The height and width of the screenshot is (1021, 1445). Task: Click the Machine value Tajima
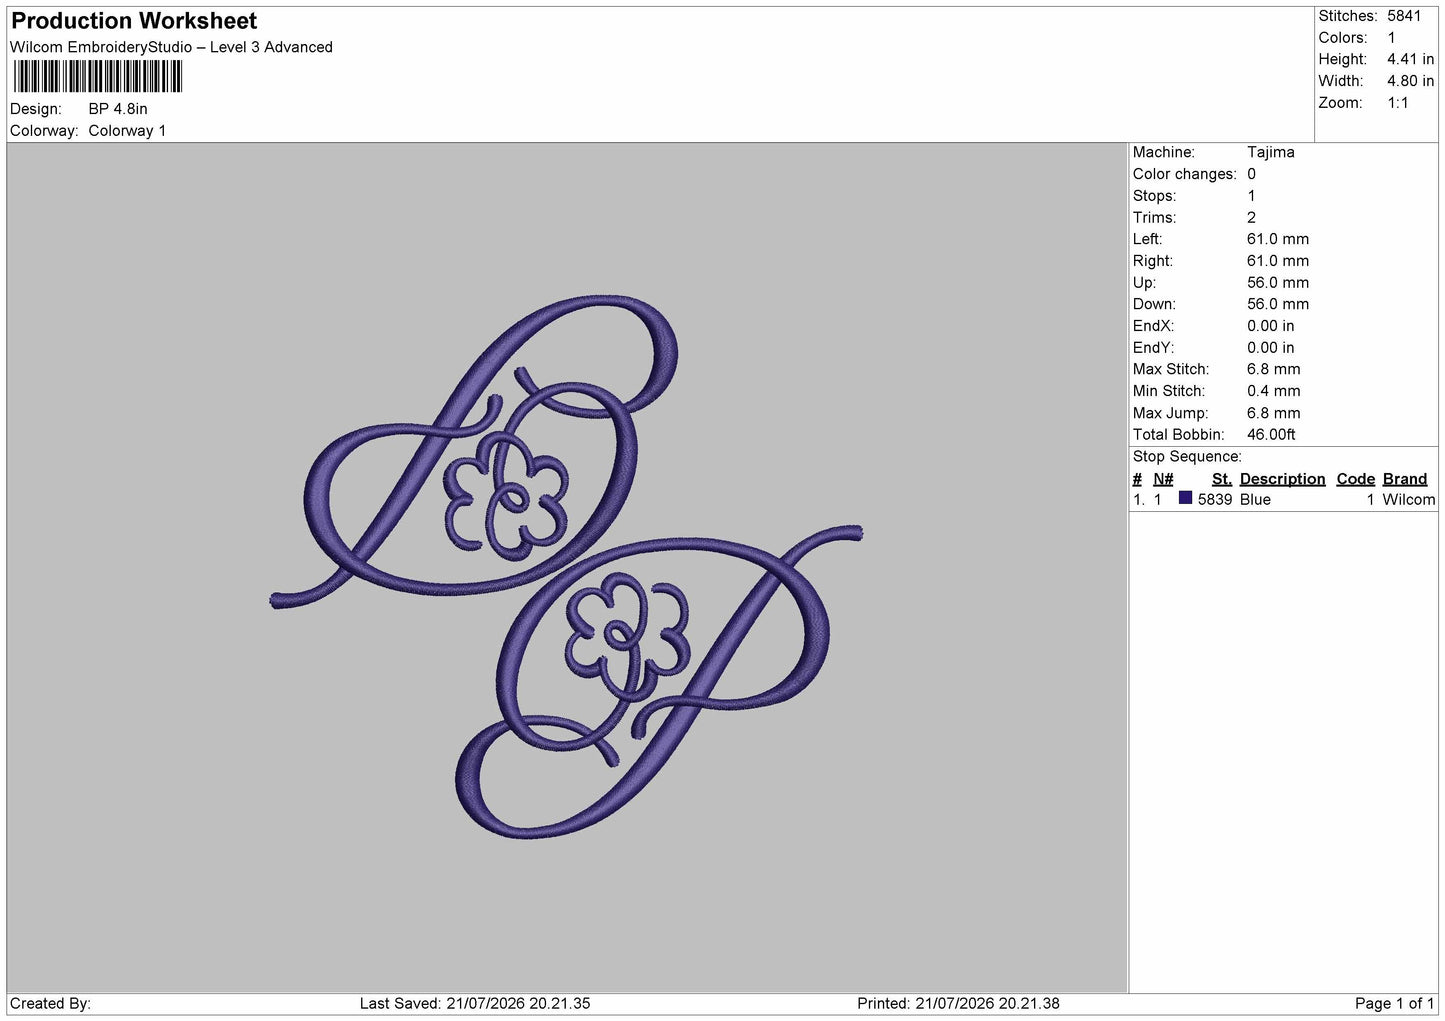pos(1270,152)
